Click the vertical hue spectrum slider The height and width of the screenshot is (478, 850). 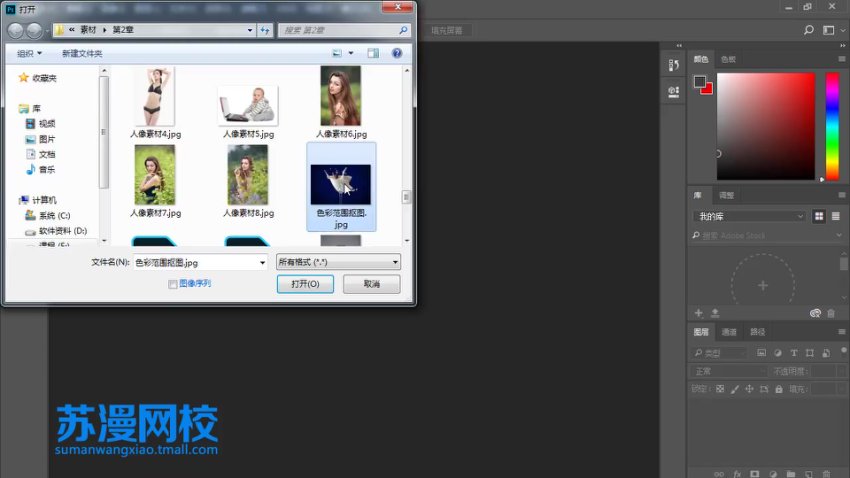[832, 126]
